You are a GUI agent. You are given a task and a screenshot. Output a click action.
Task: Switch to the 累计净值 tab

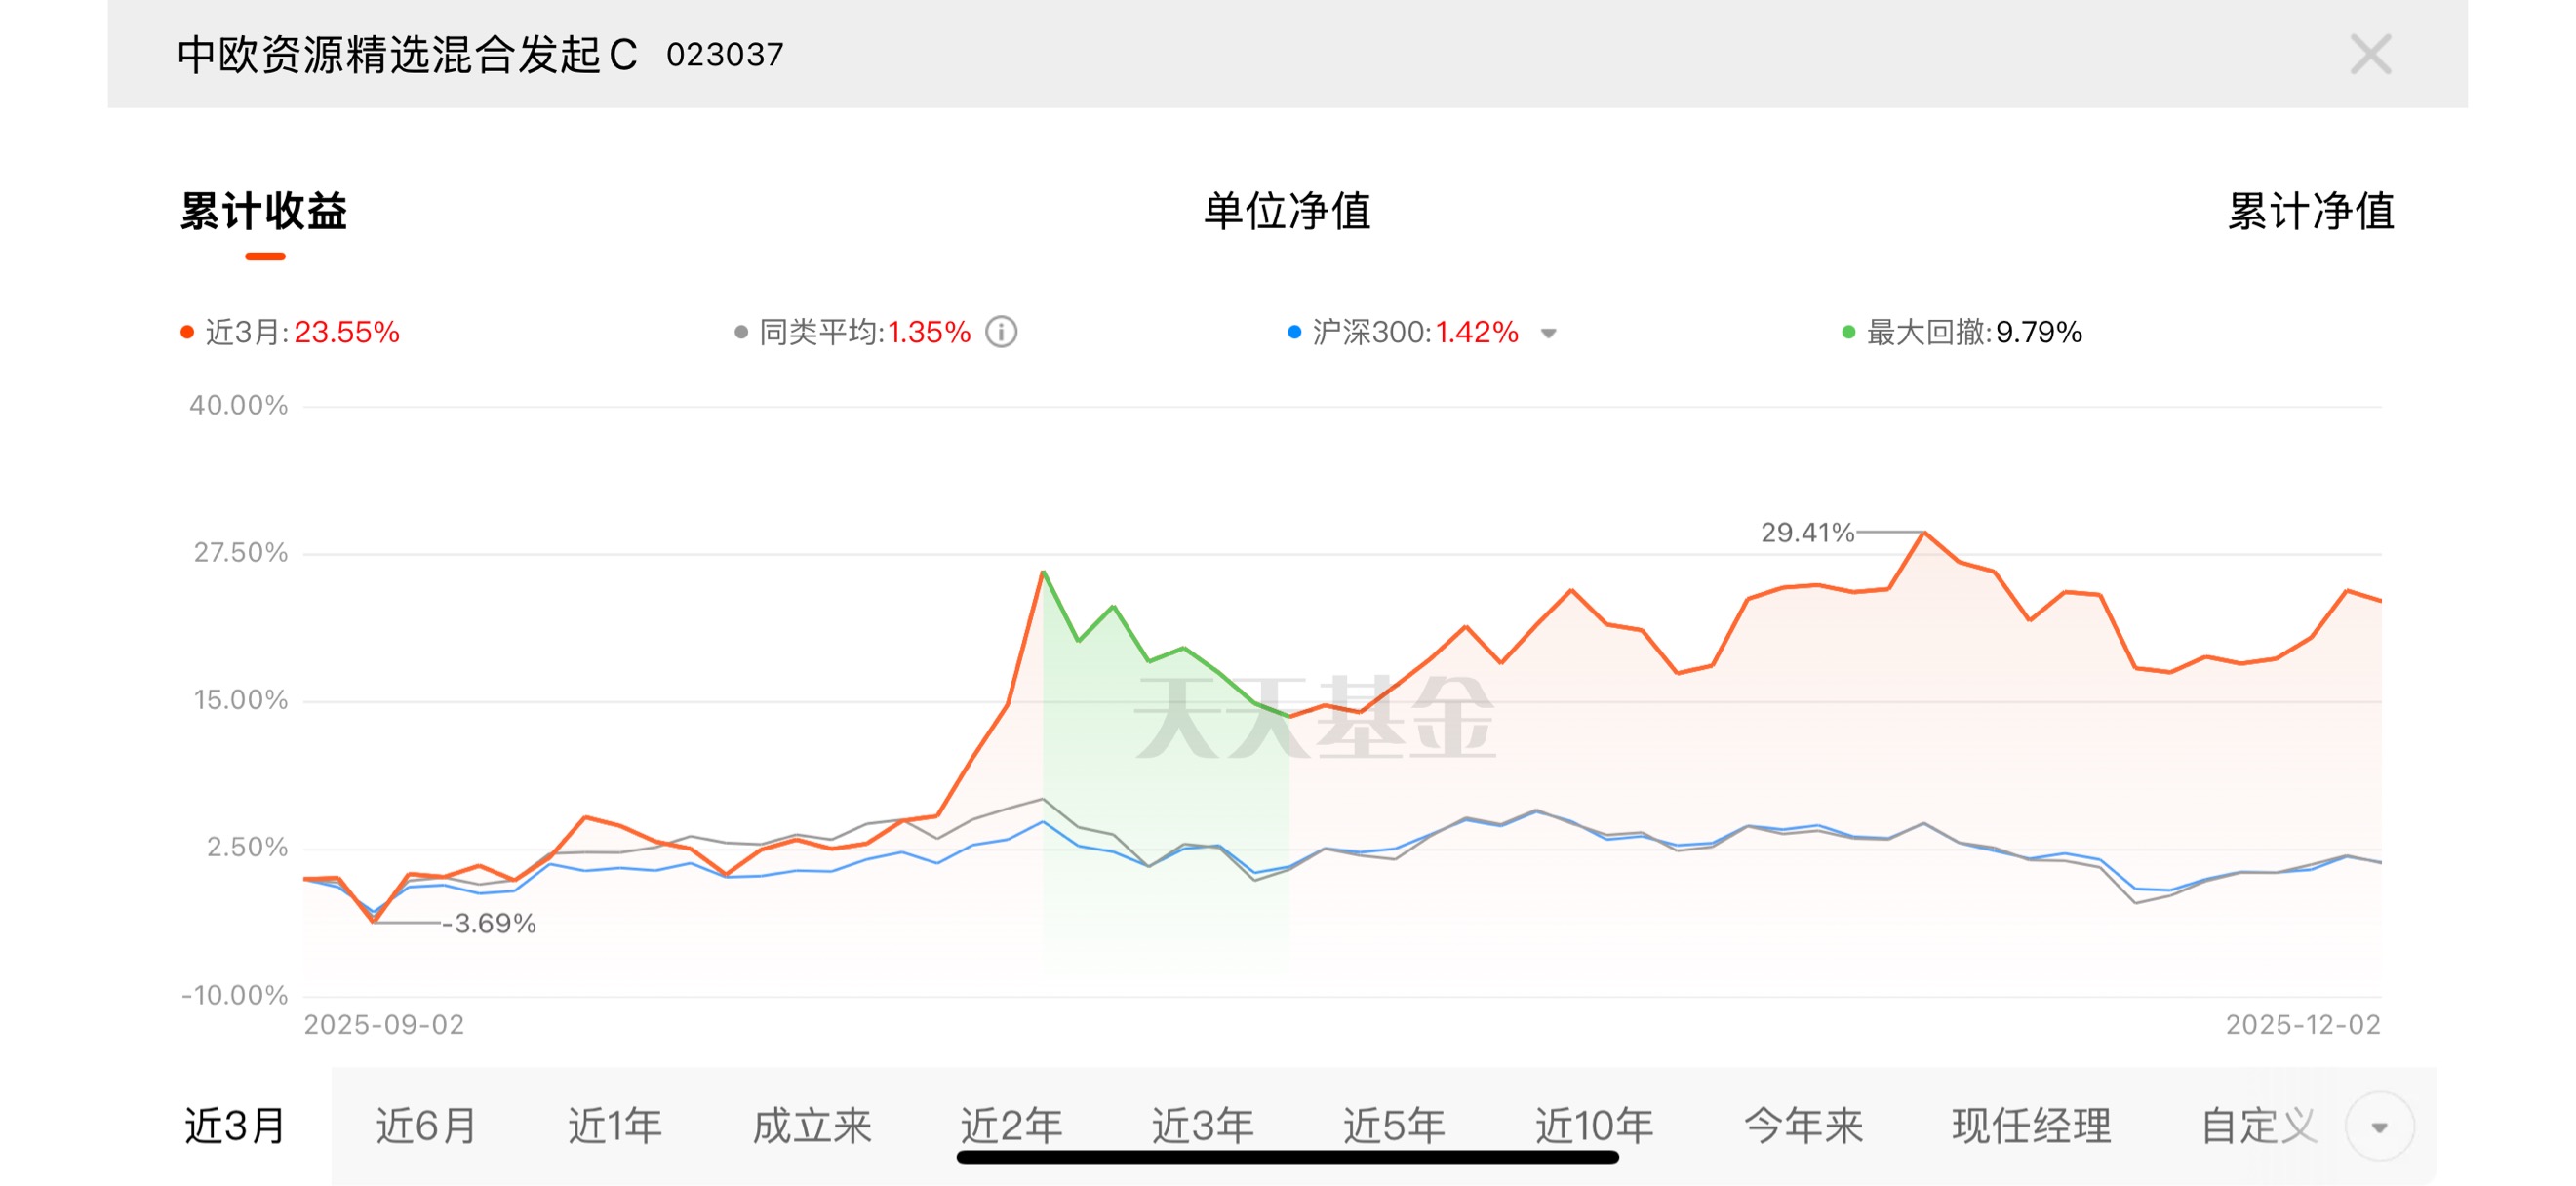[2311, 211]
